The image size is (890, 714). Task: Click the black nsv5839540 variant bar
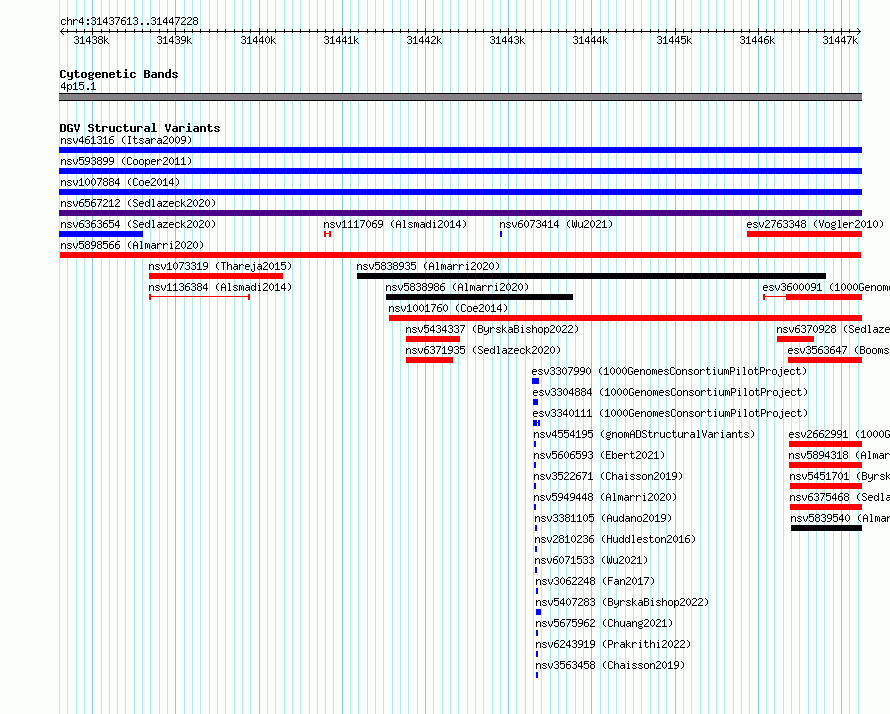826,528
